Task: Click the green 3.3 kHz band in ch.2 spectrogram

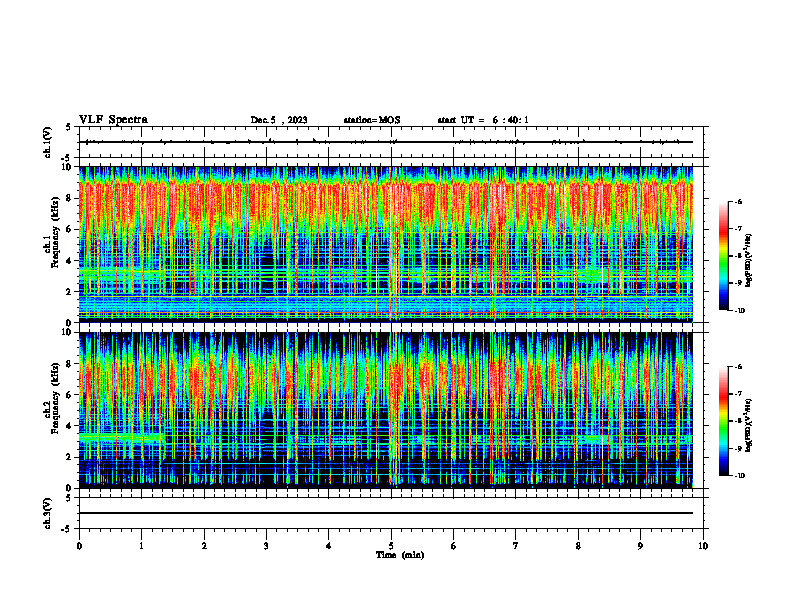Action: pos(121,437)
